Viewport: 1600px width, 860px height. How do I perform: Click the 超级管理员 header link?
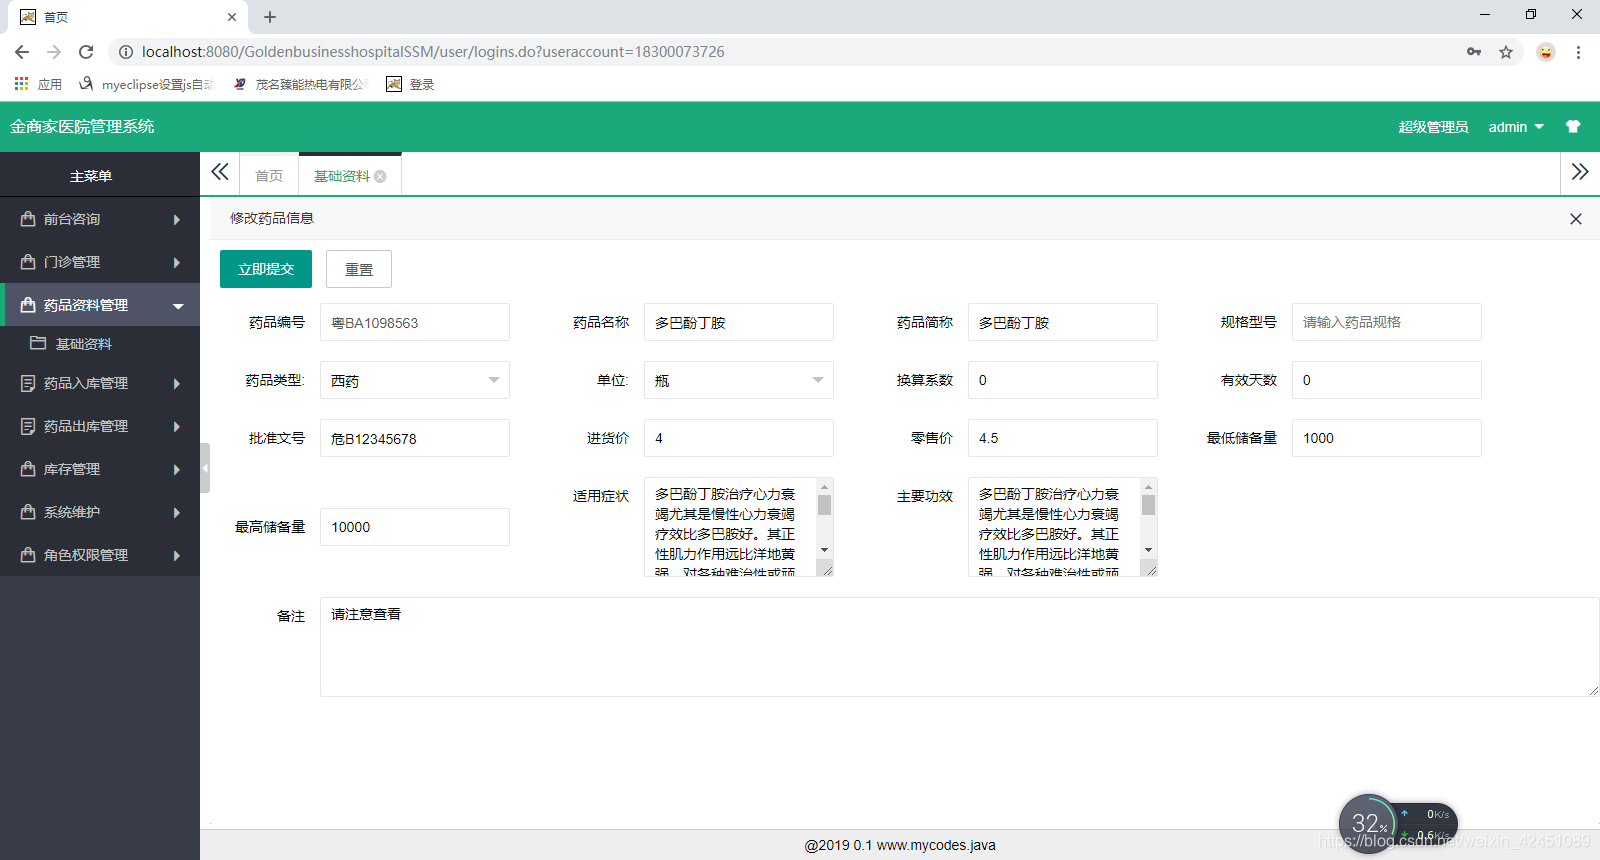click(x=1433, y=127)
